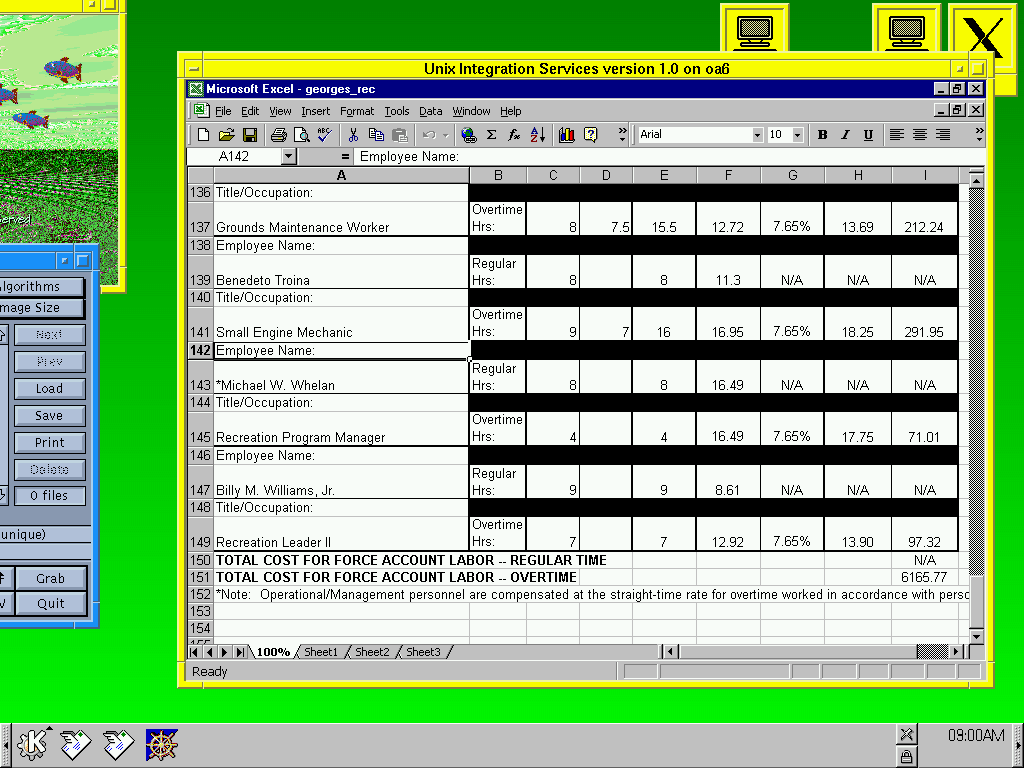Open the Format menu
The width and height of the screenshot is (1024, 768).
356,111
